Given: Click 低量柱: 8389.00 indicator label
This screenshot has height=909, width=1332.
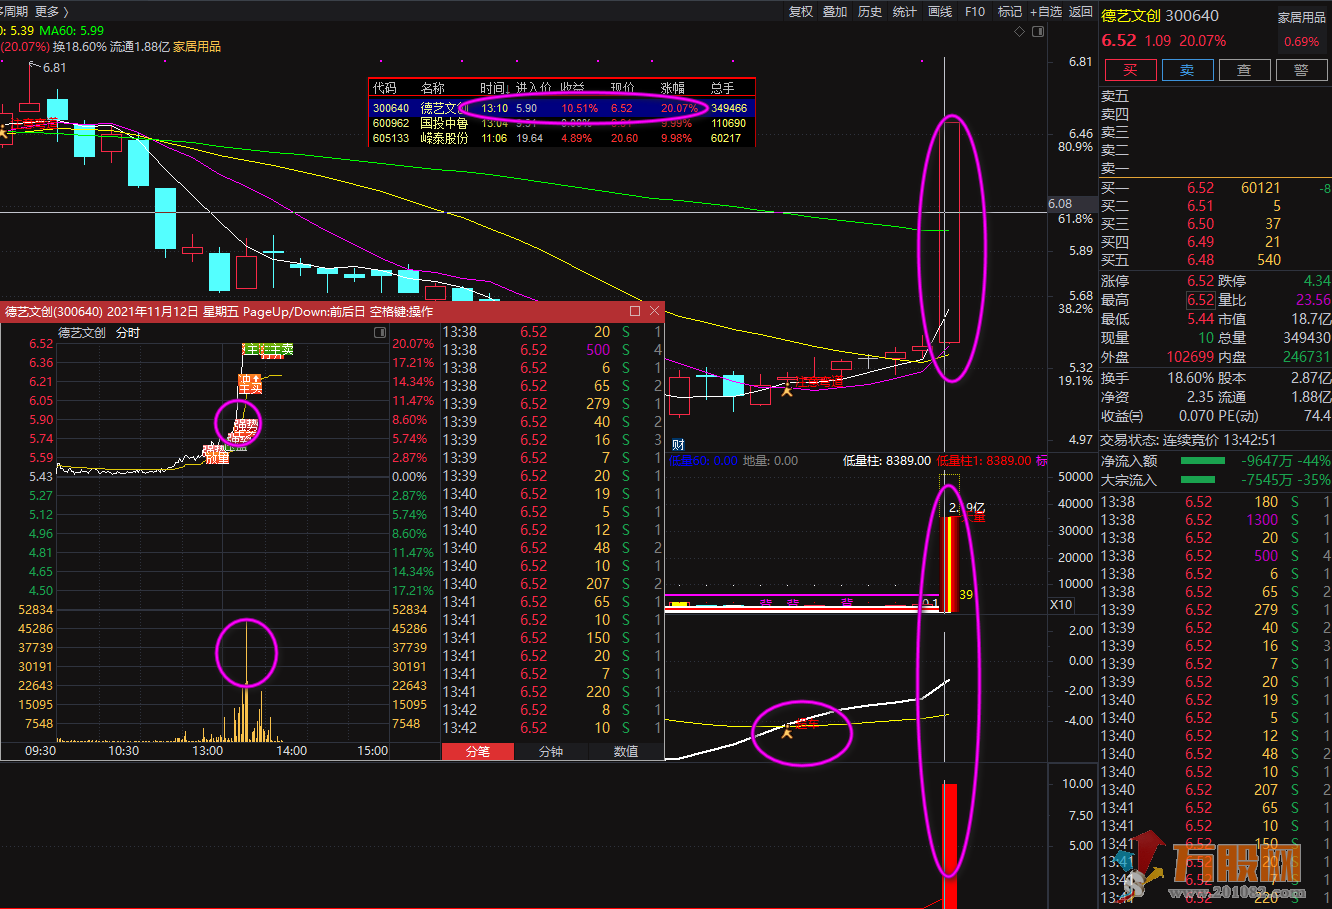Looking at the screenshot, I should point(887,461).
